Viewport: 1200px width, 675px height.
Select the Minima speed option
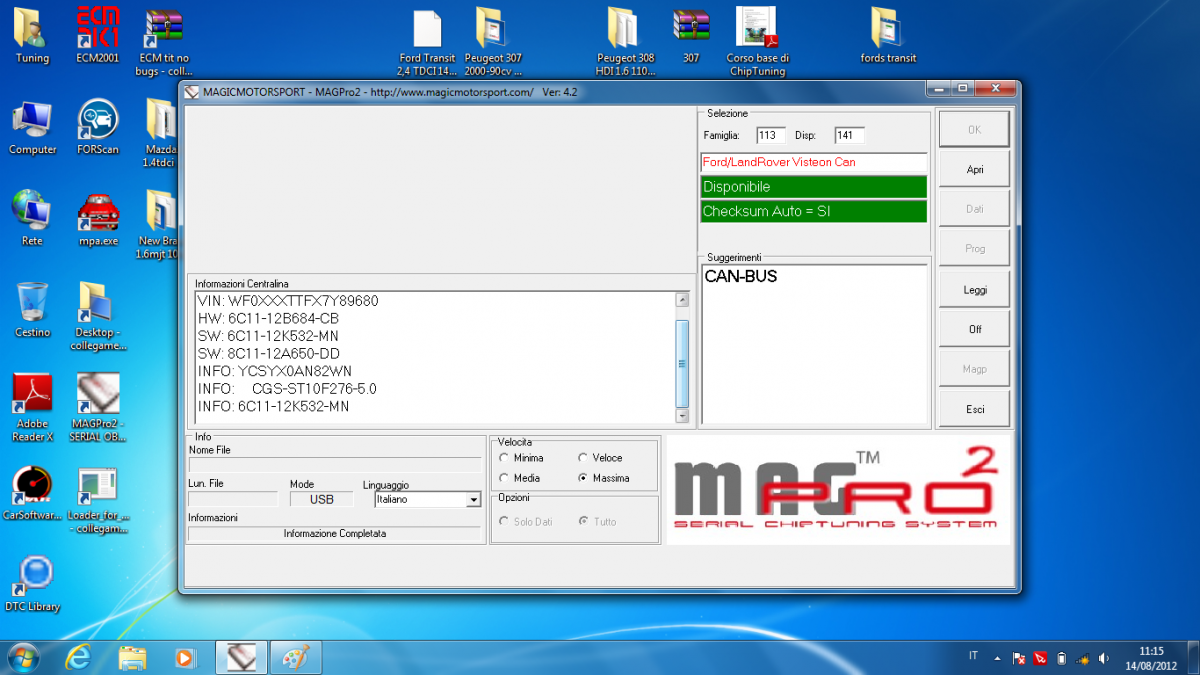(x=522, y=458)
